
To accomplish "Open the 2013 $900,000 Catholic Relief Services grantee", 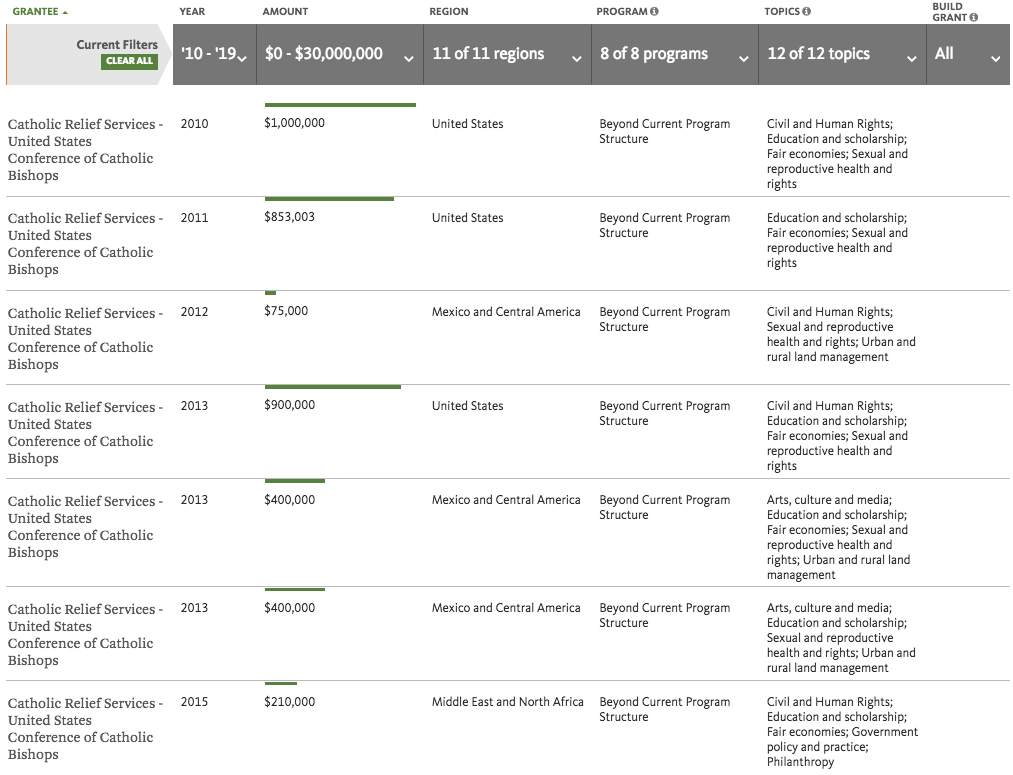I will (85, 433).
